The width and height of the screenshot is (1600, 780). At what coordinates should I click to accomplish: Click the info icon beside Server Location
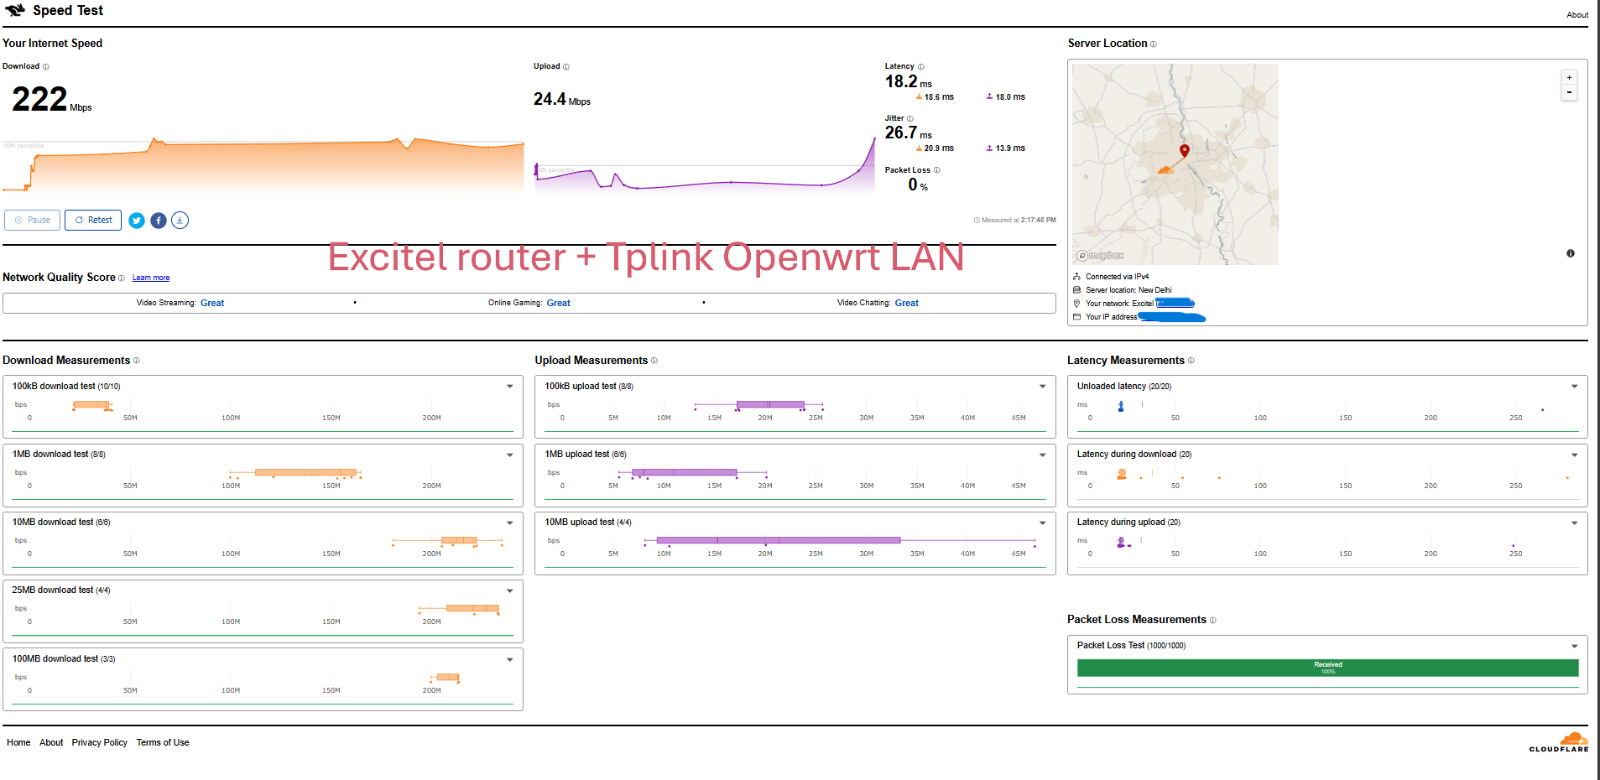click(1153, 44)
